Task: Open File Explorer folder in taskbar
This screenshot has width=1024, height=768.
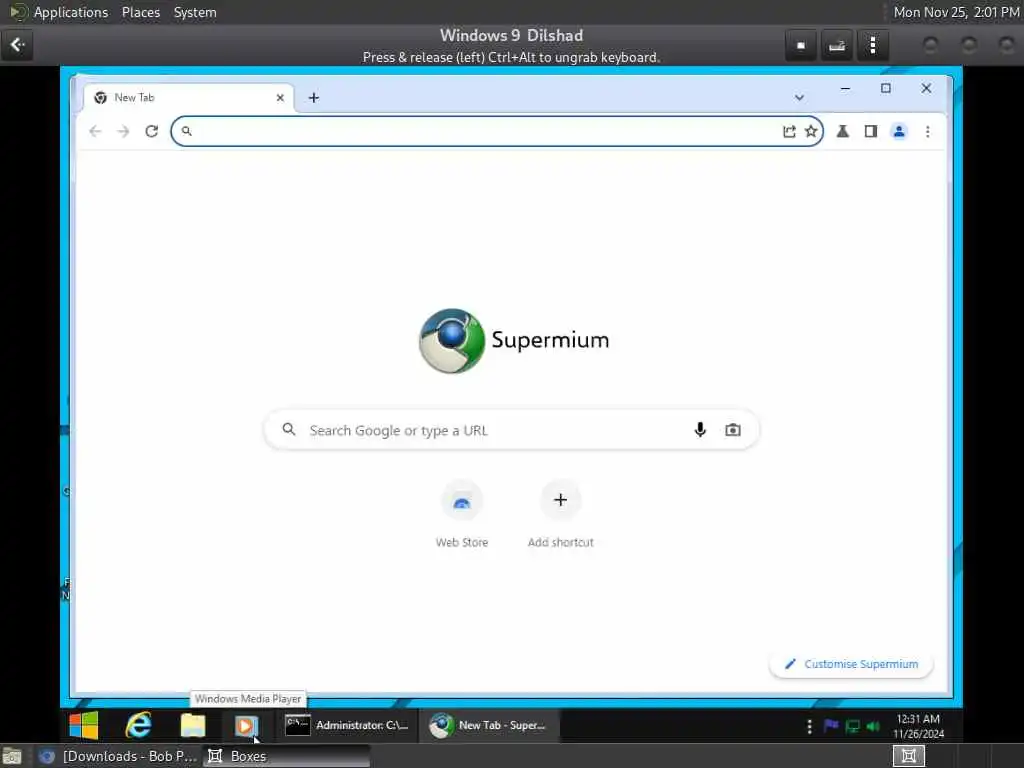Action: point(193,726)
